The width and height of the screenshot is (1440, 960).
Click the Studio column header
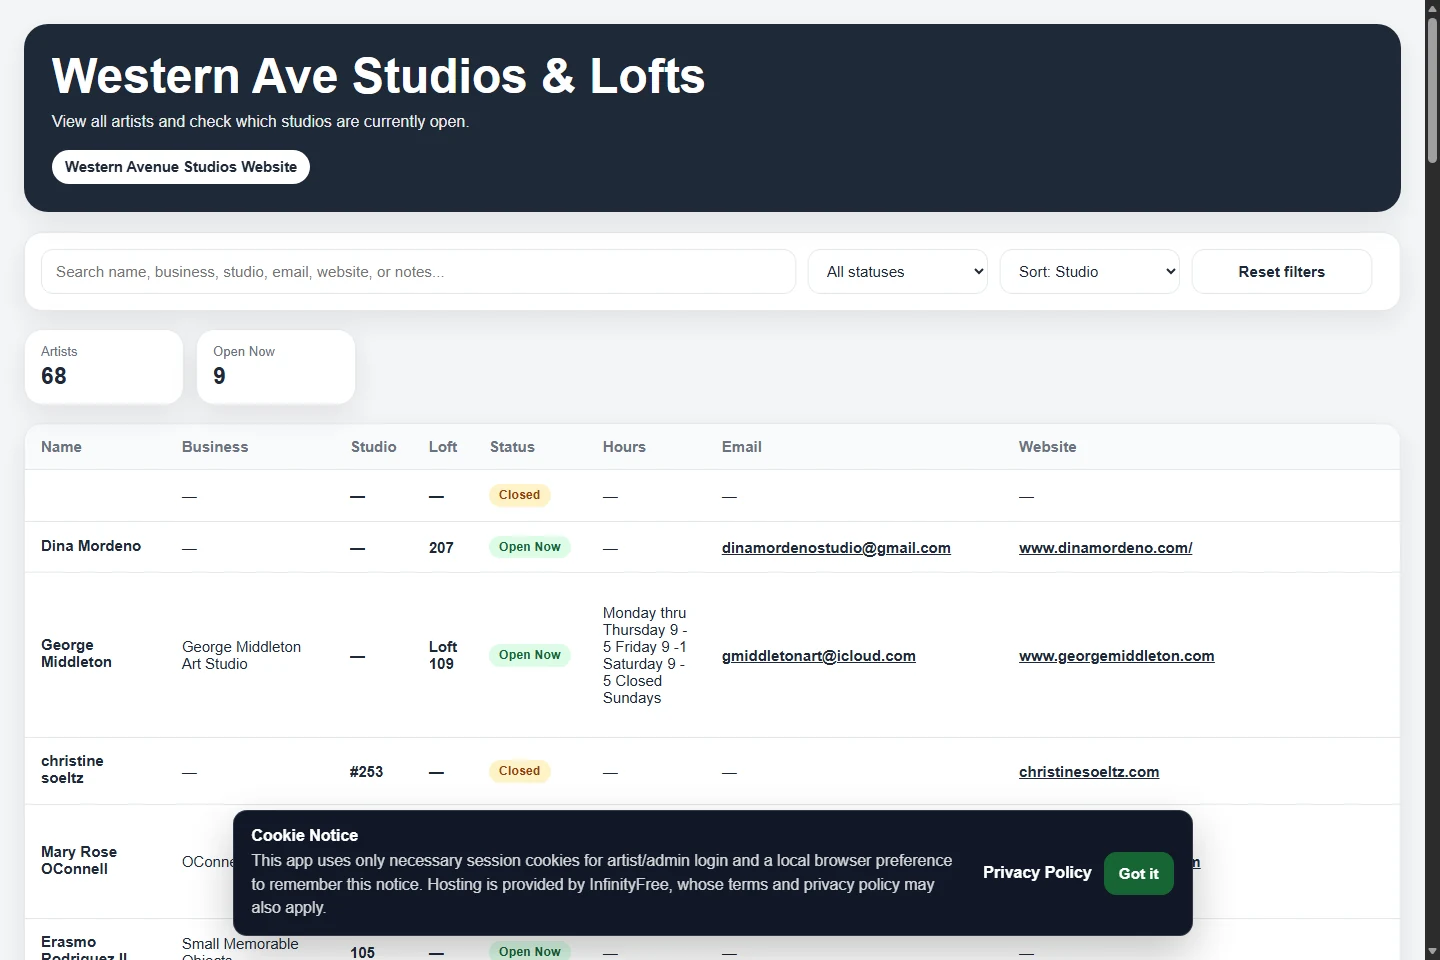pos(374,447)
